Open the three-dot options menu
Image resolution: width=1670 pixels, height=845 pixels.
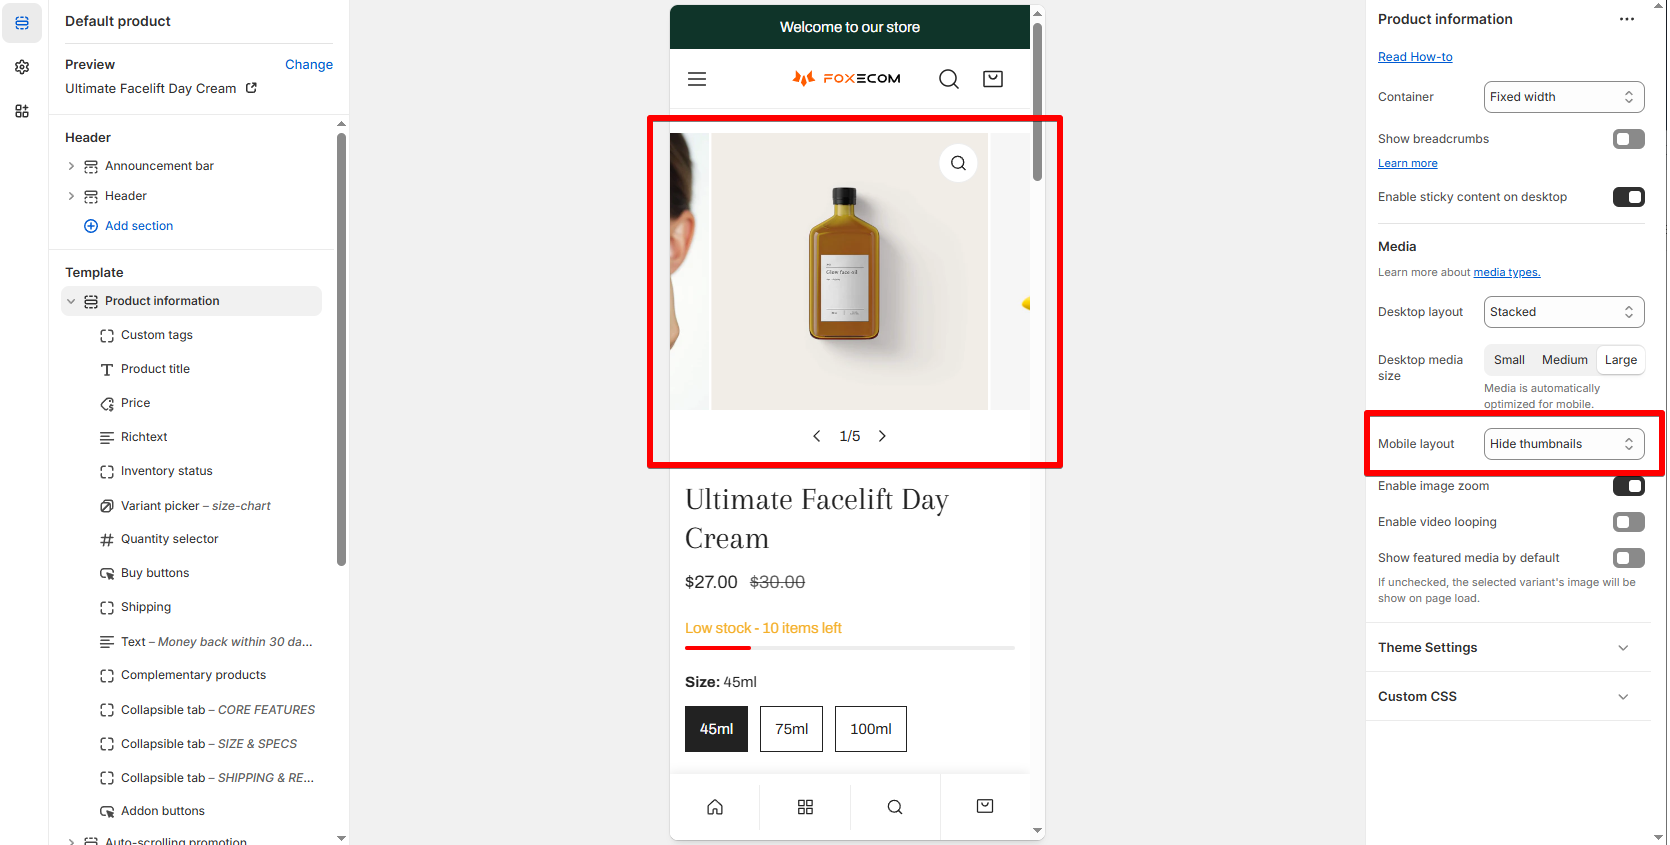[x=1627, y=19]
